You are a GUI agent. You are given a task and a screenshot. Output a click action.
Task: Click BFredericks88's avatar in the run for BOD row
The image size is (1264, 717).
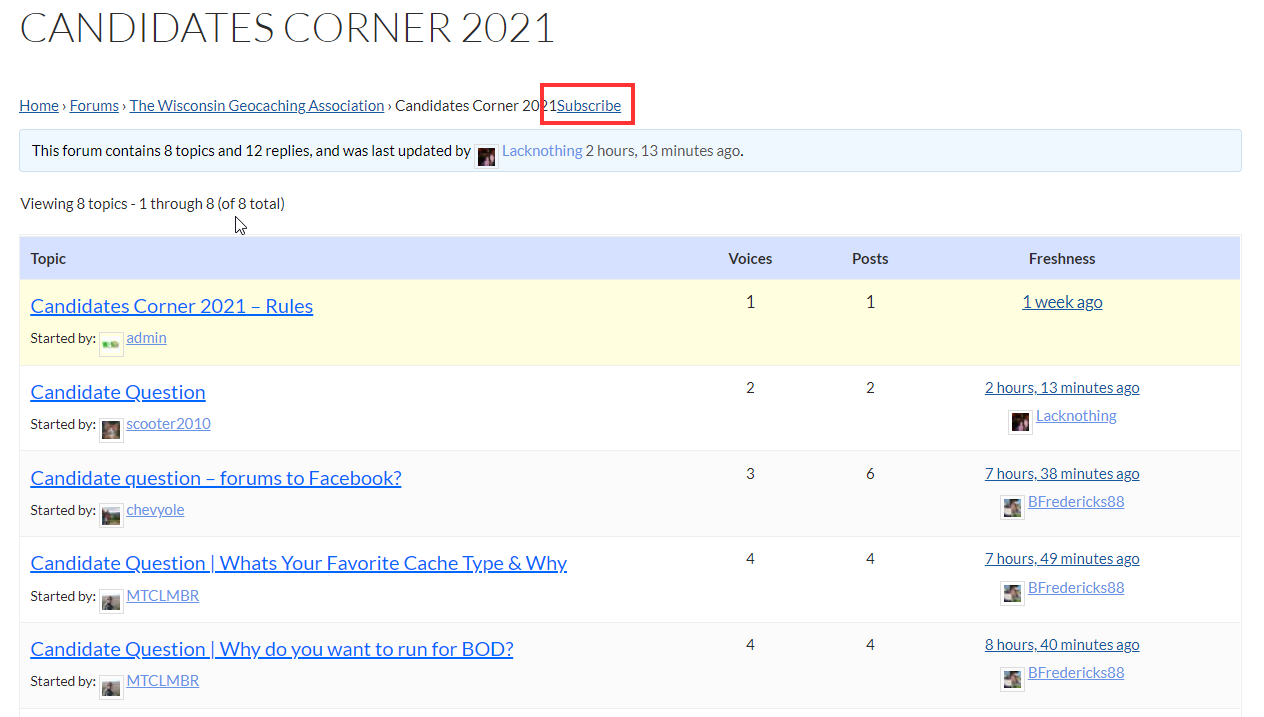[1012, 679]
